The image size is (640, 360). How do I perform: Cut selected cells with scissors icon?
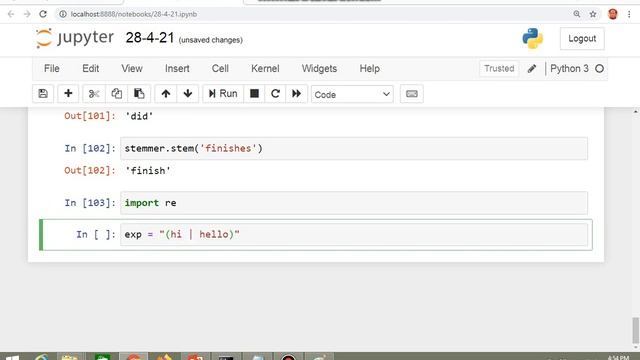click(94, 94)
